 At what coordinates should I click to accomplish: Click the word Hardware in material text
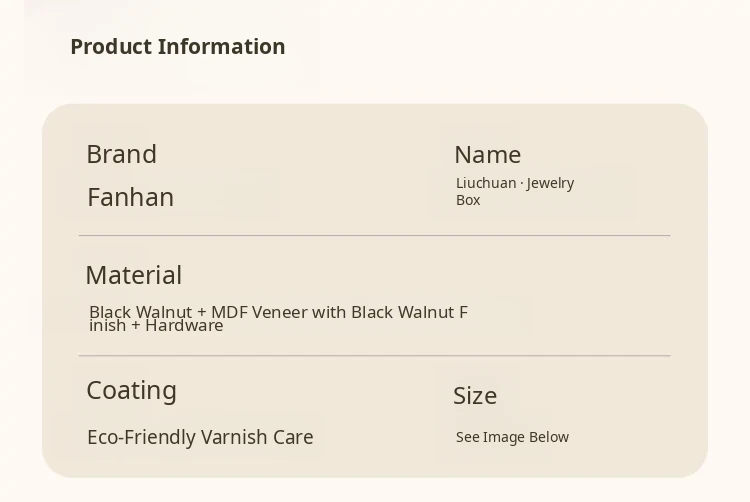pyautogui.click(x=184, y=326)
